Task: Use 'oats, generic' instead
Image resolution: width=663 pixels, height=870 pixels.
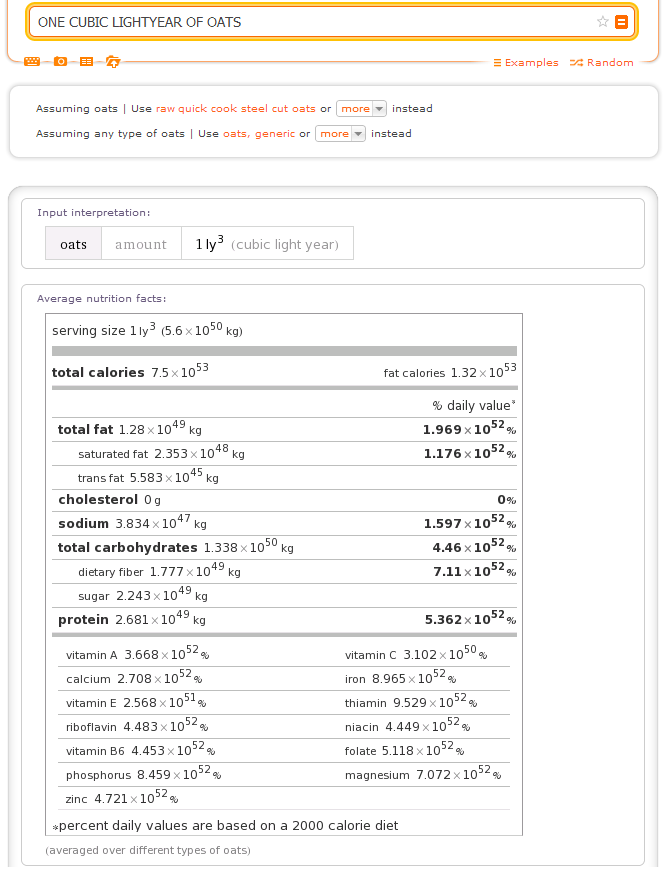Action: (259, 134)
